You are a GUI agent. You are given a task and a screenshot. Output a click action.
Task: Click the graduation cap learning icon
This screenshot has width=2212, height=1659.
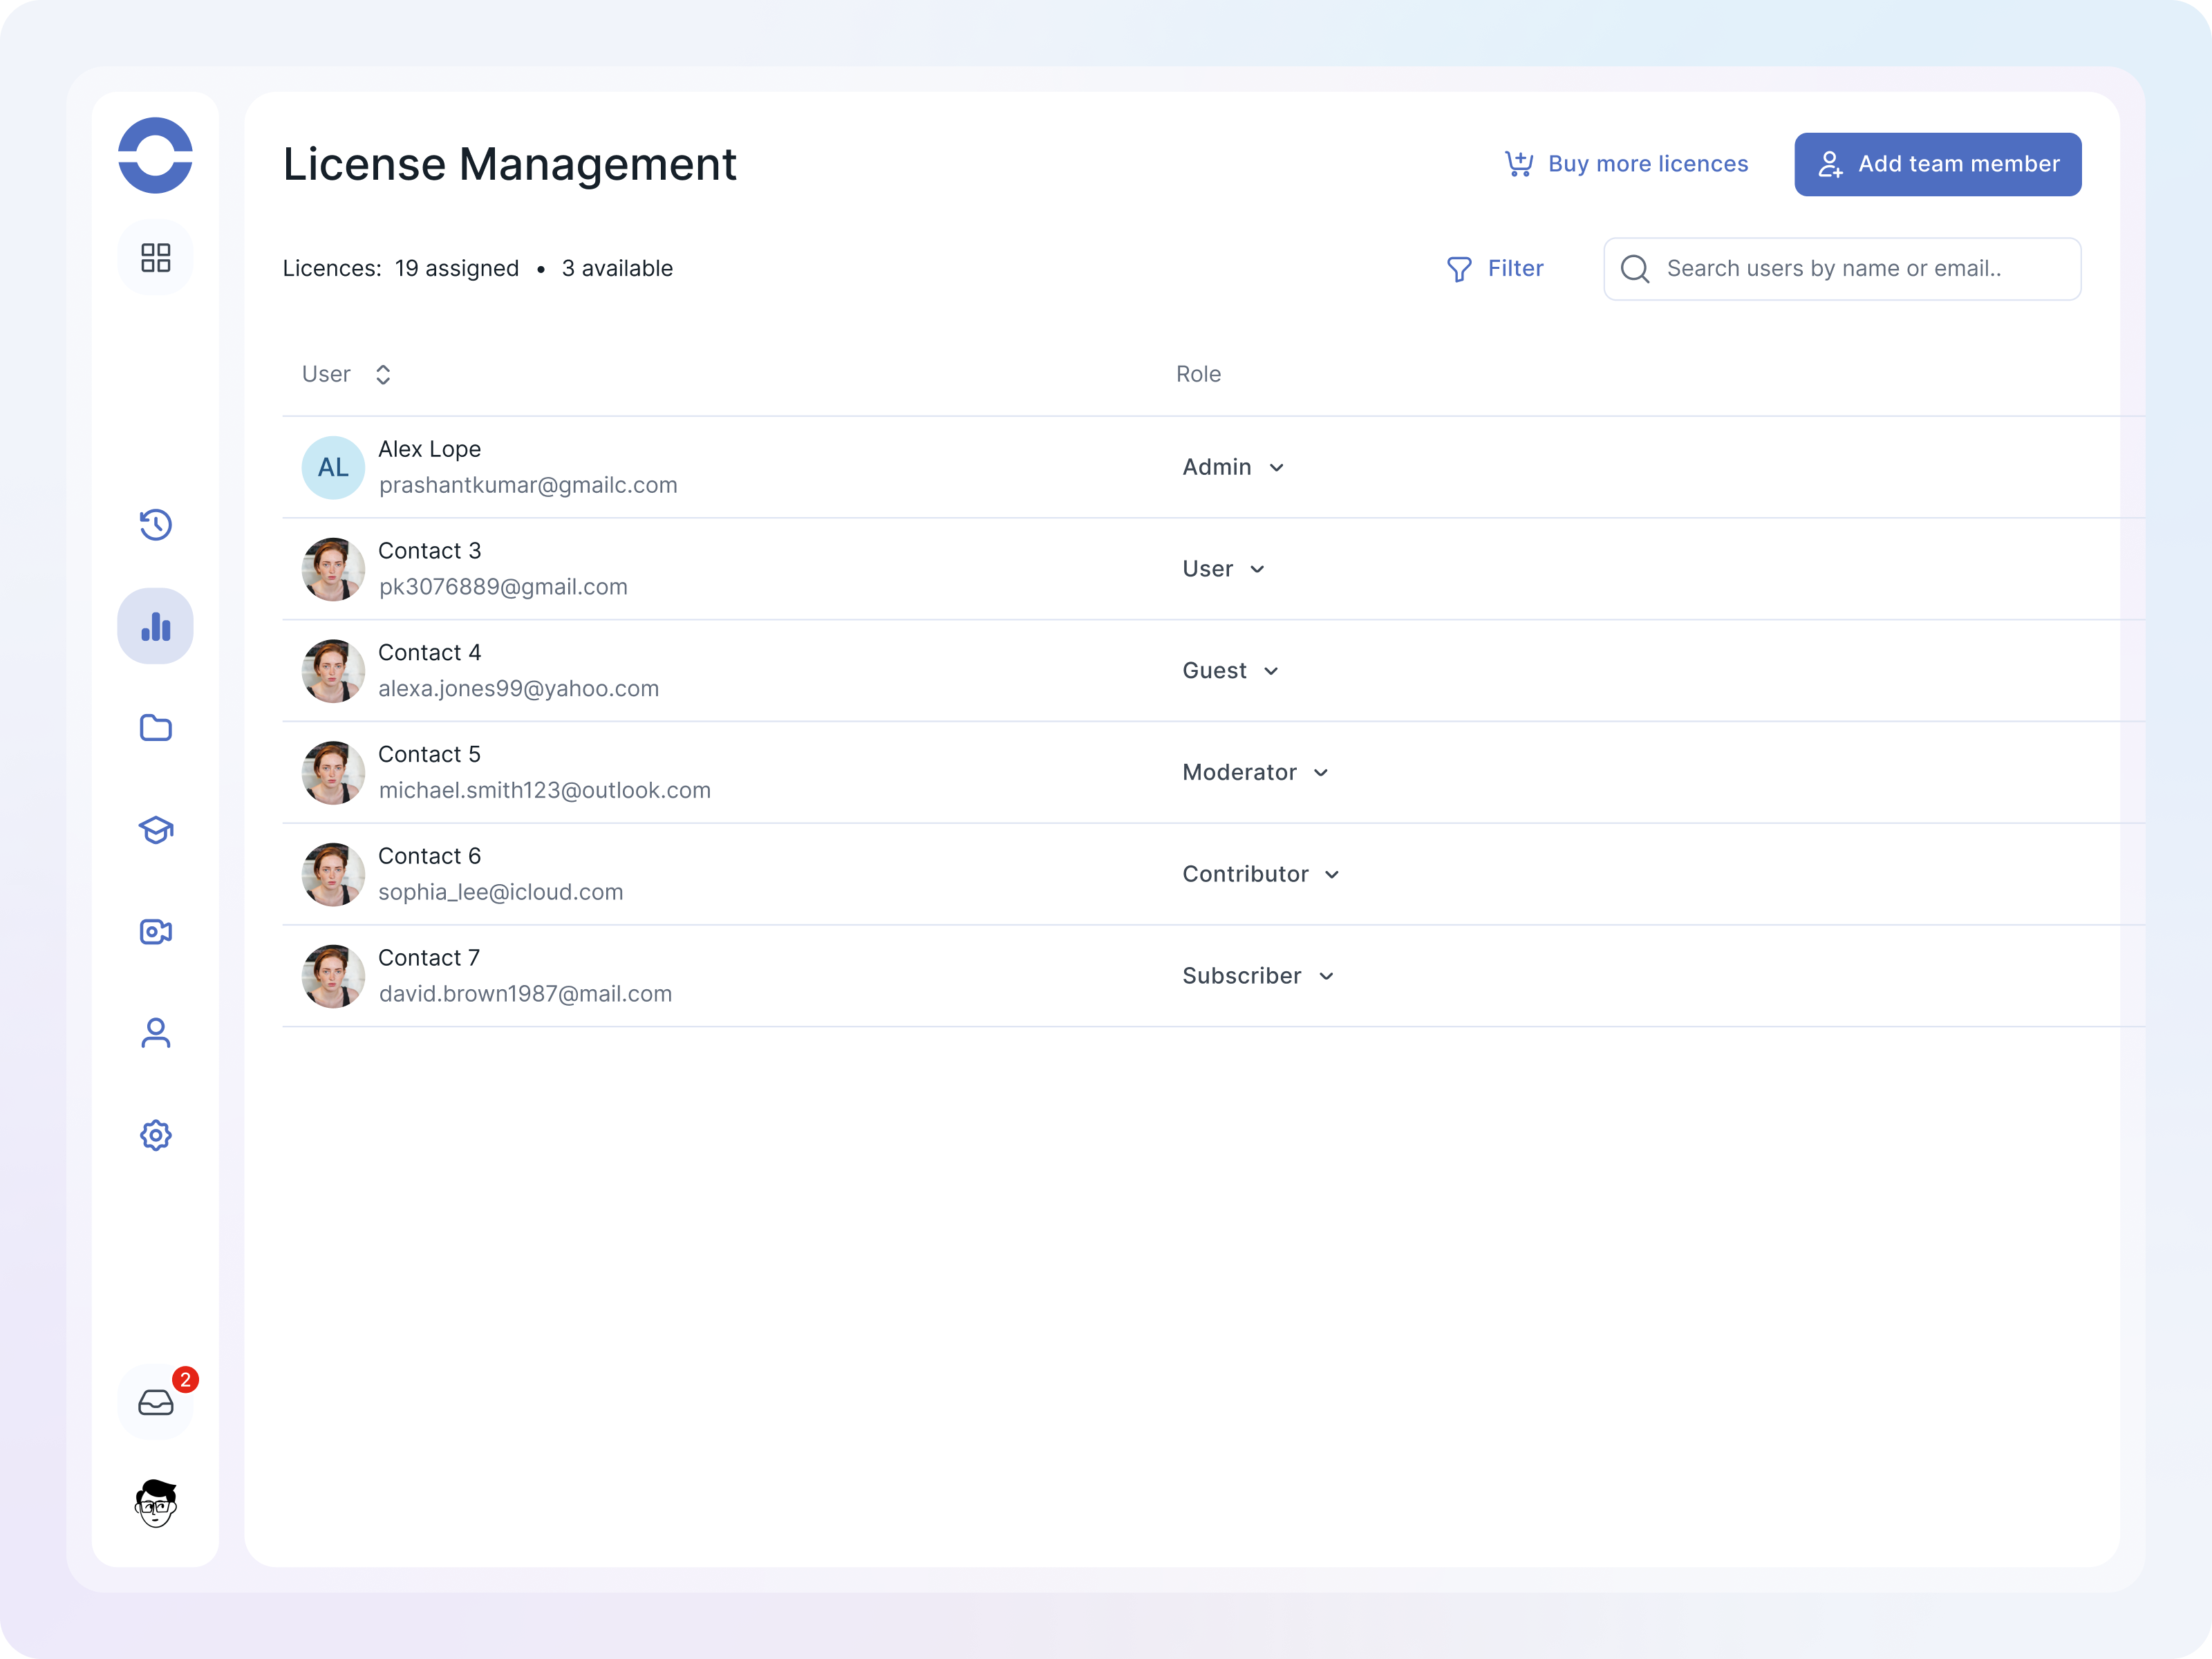(x=155, y=830)
